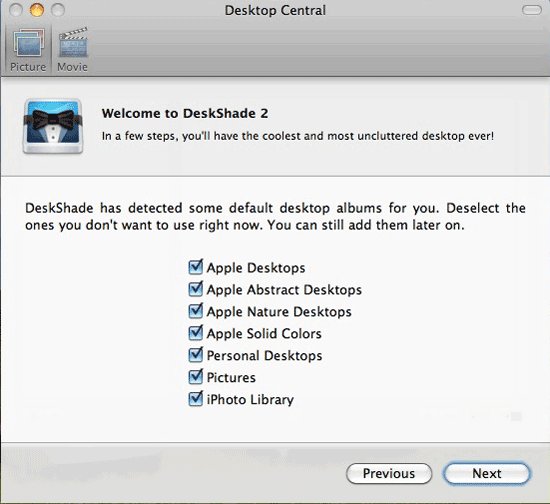550x504 pixels.
Task: Minimize the Desktop Central window
Action: pyautogui.click(x=37, y=10)
